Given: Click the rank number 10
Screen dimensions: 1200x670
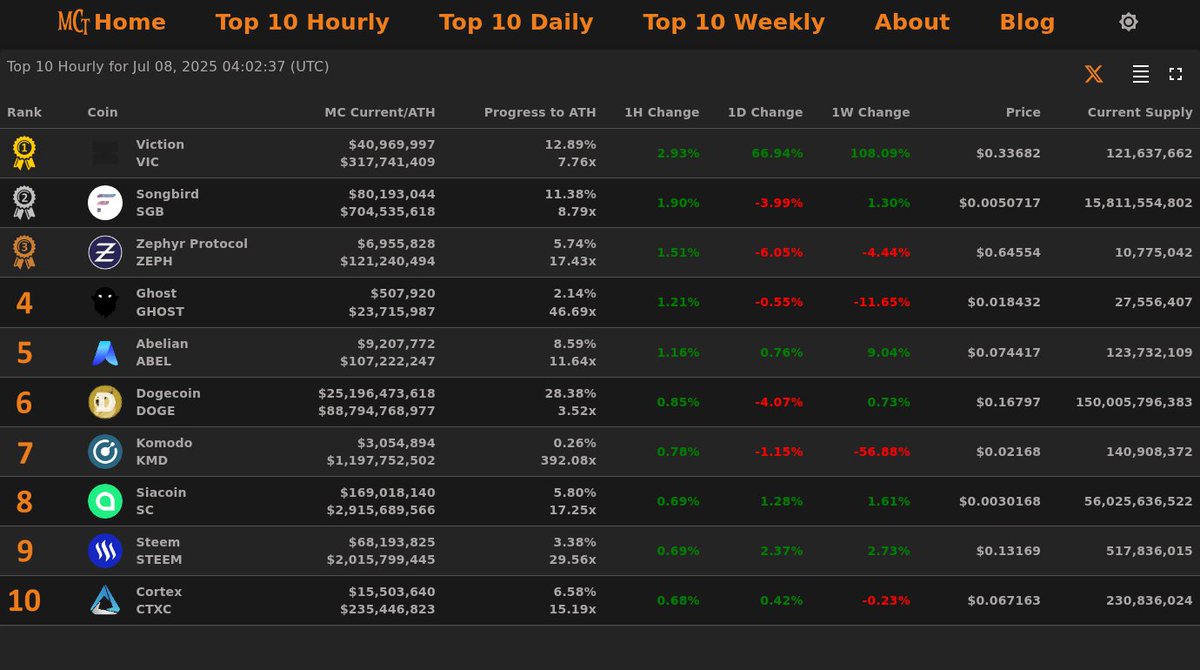Looking at the screenshot, I should click(x=24, y=601).
